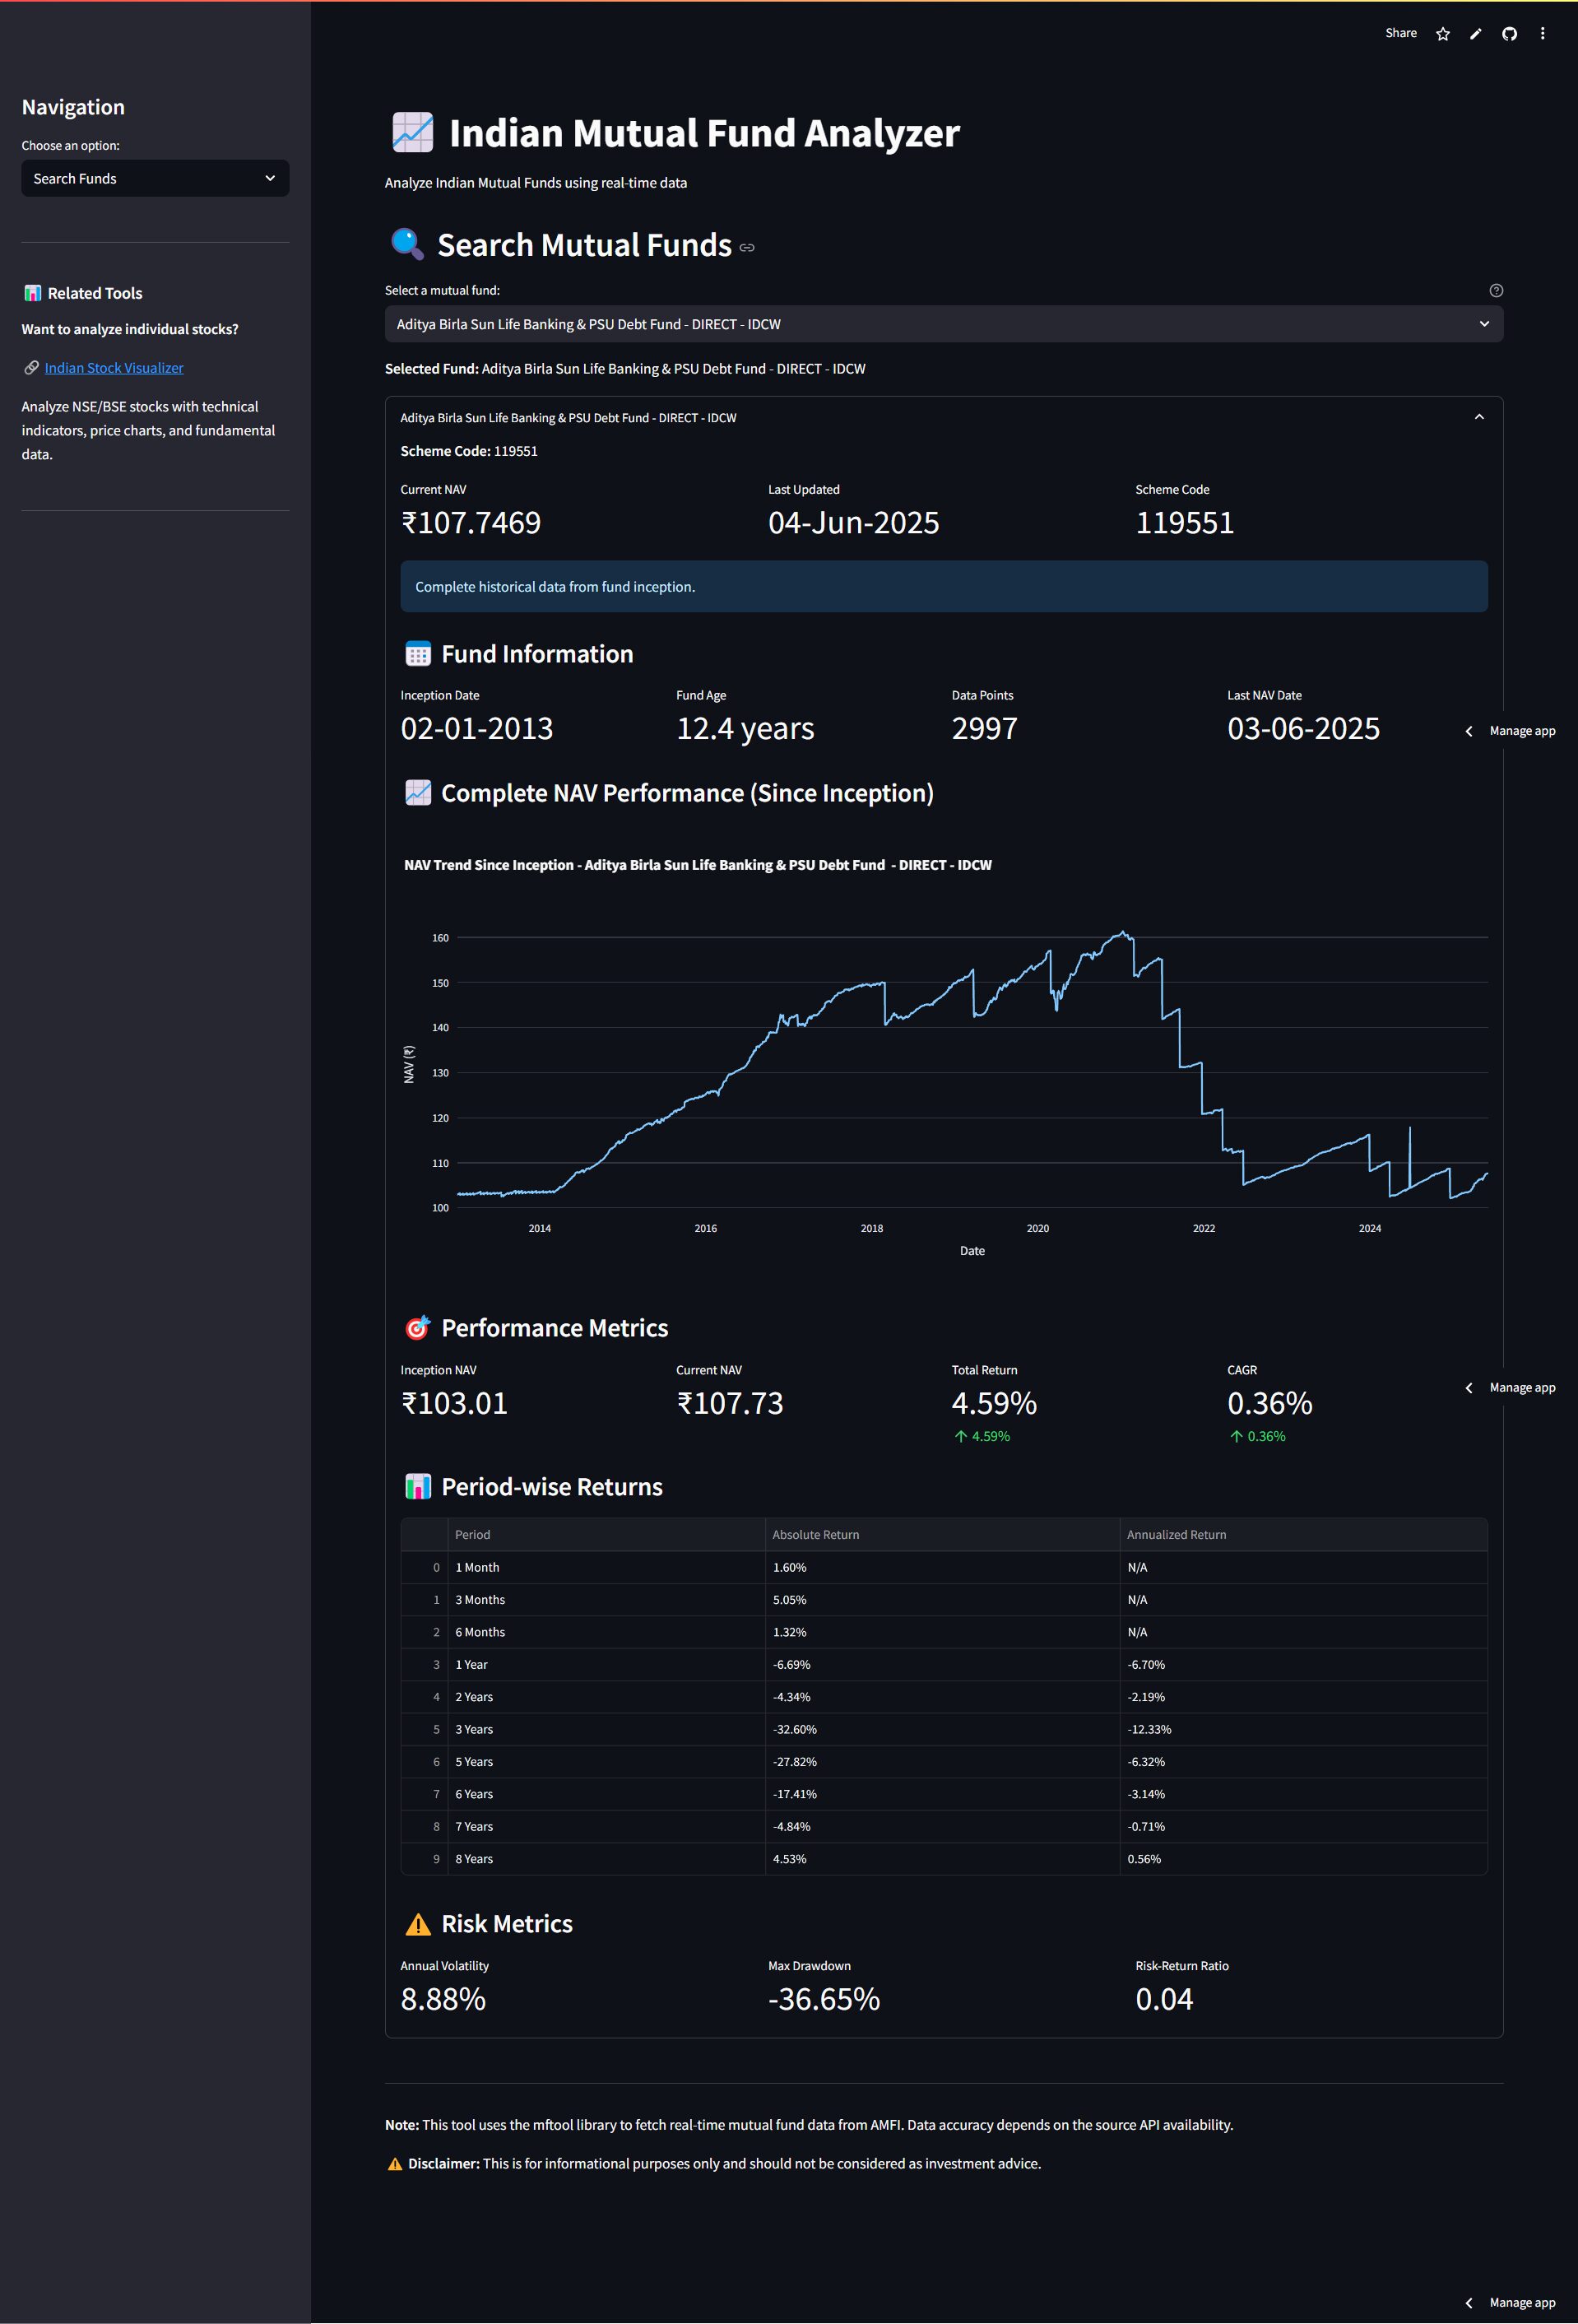
Task: Click the link icon beside Indian Stock Visualizer
Action: pos(31,368)
